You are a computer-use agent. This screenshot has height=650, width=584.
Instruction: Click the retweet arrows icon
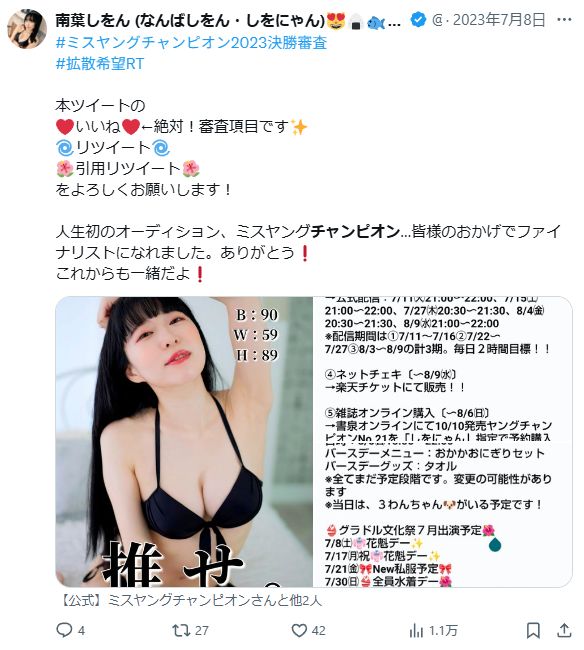[x=181, y=631]
